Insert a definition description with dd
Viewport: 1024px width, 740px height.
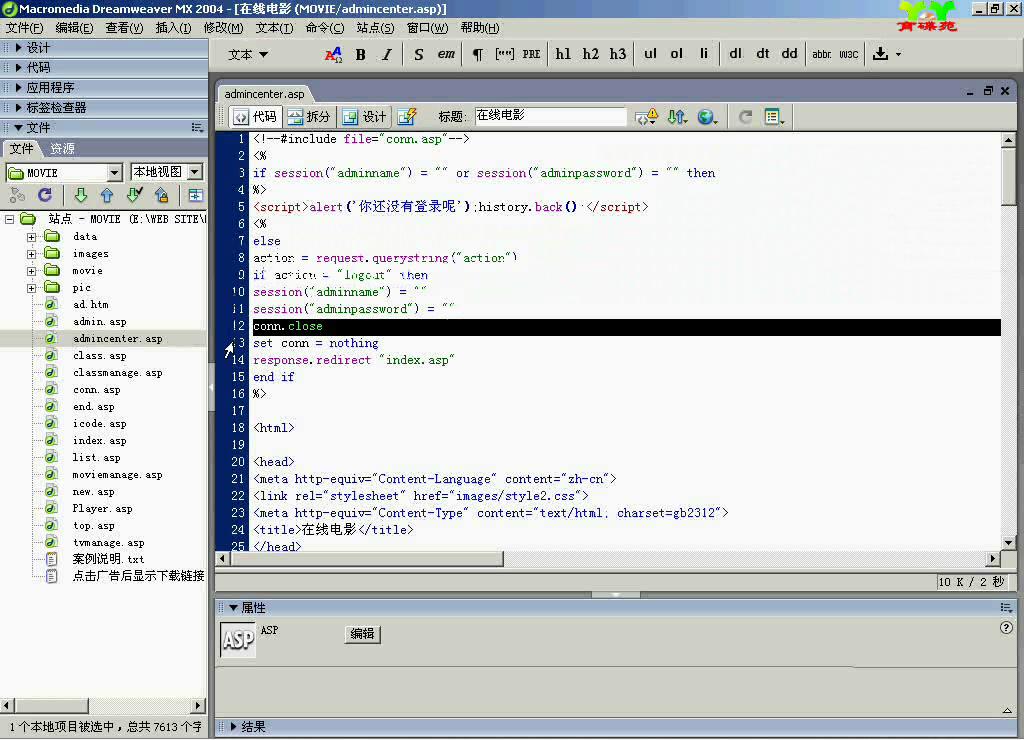(789, 54)
